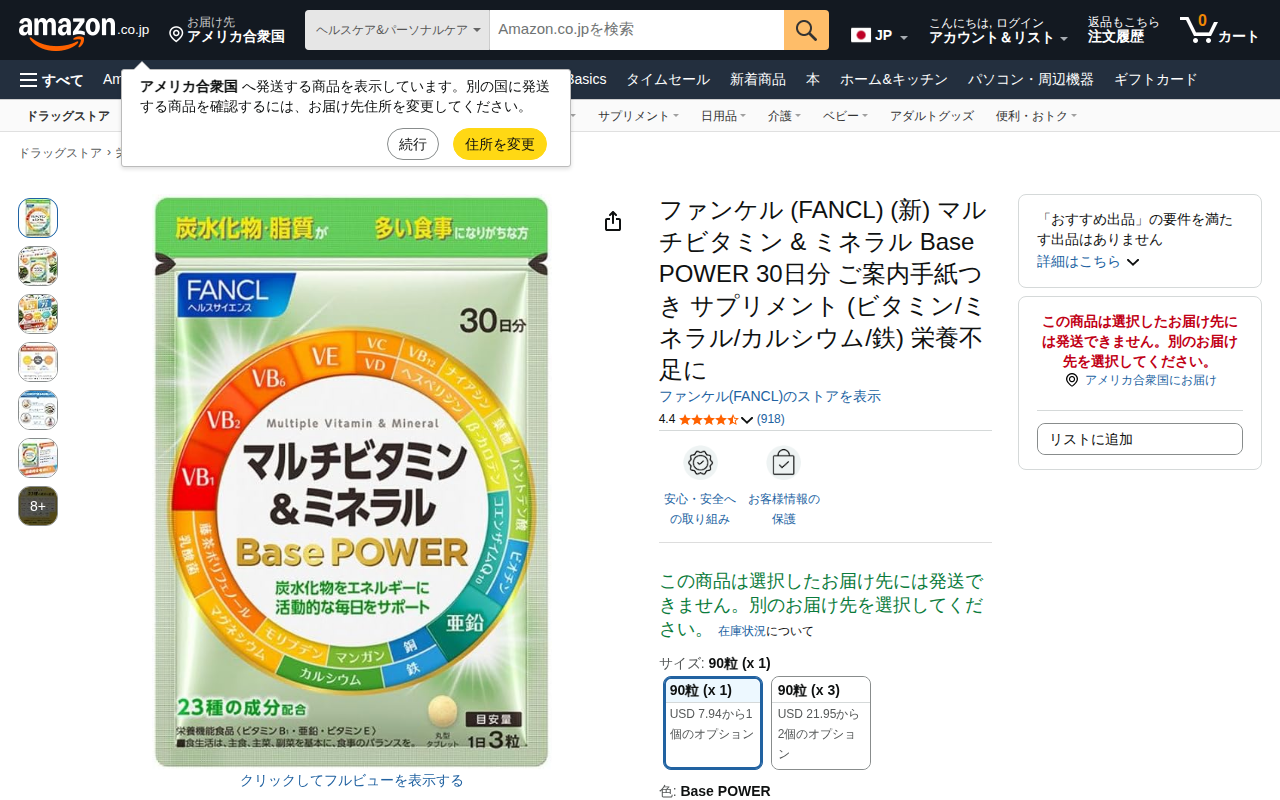
Task: Click the share icon beside the product image
Action: tap(613, 221)
